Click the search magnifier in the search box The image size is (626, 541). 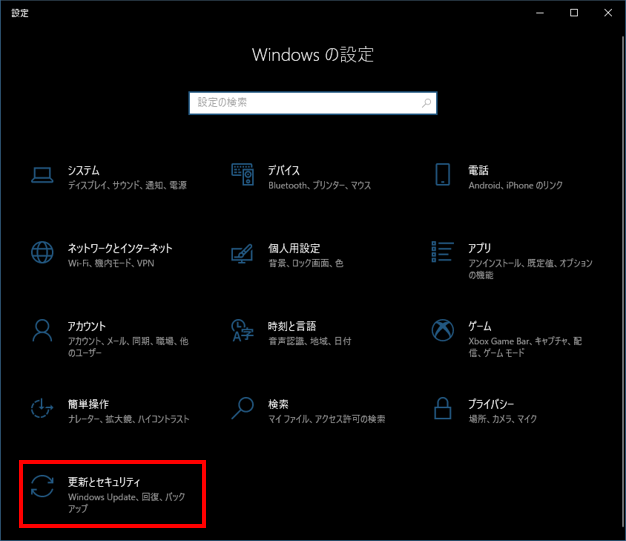tap(426, 103)
